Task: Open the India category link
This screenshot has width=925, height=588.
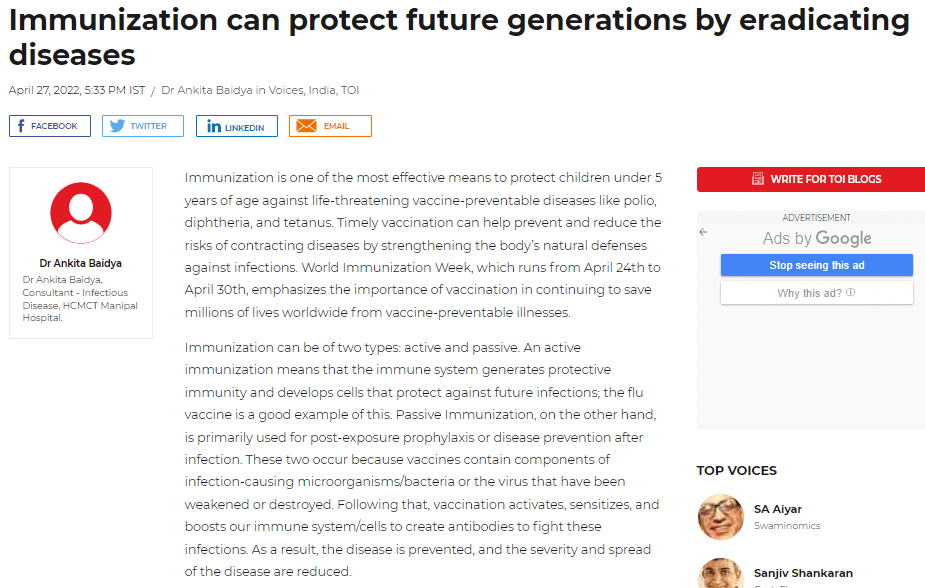Action: pyautogui.click(x=321, y=90)
